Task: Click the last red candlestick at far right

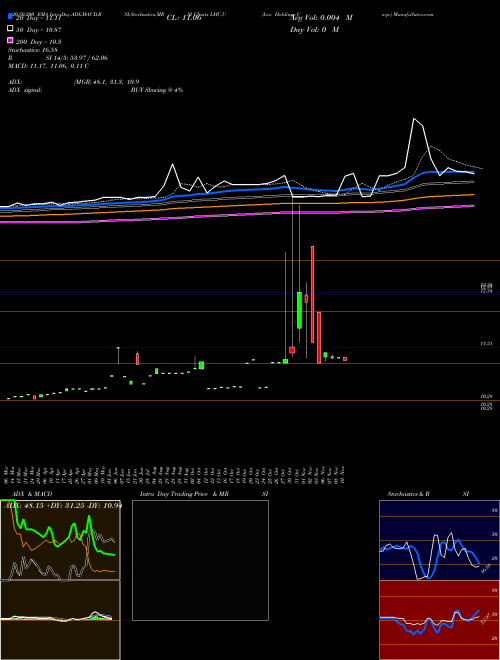Action: [345, 359]
